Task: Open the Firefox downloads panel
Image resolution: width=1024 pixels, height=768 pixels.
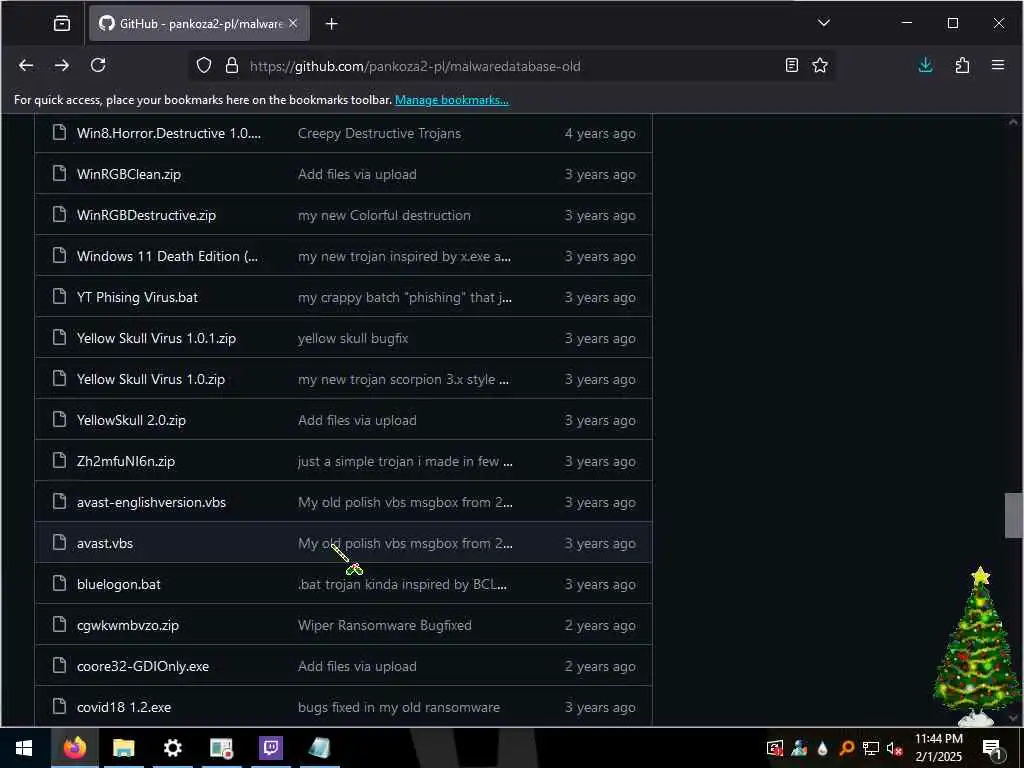Action: point(925,65)
